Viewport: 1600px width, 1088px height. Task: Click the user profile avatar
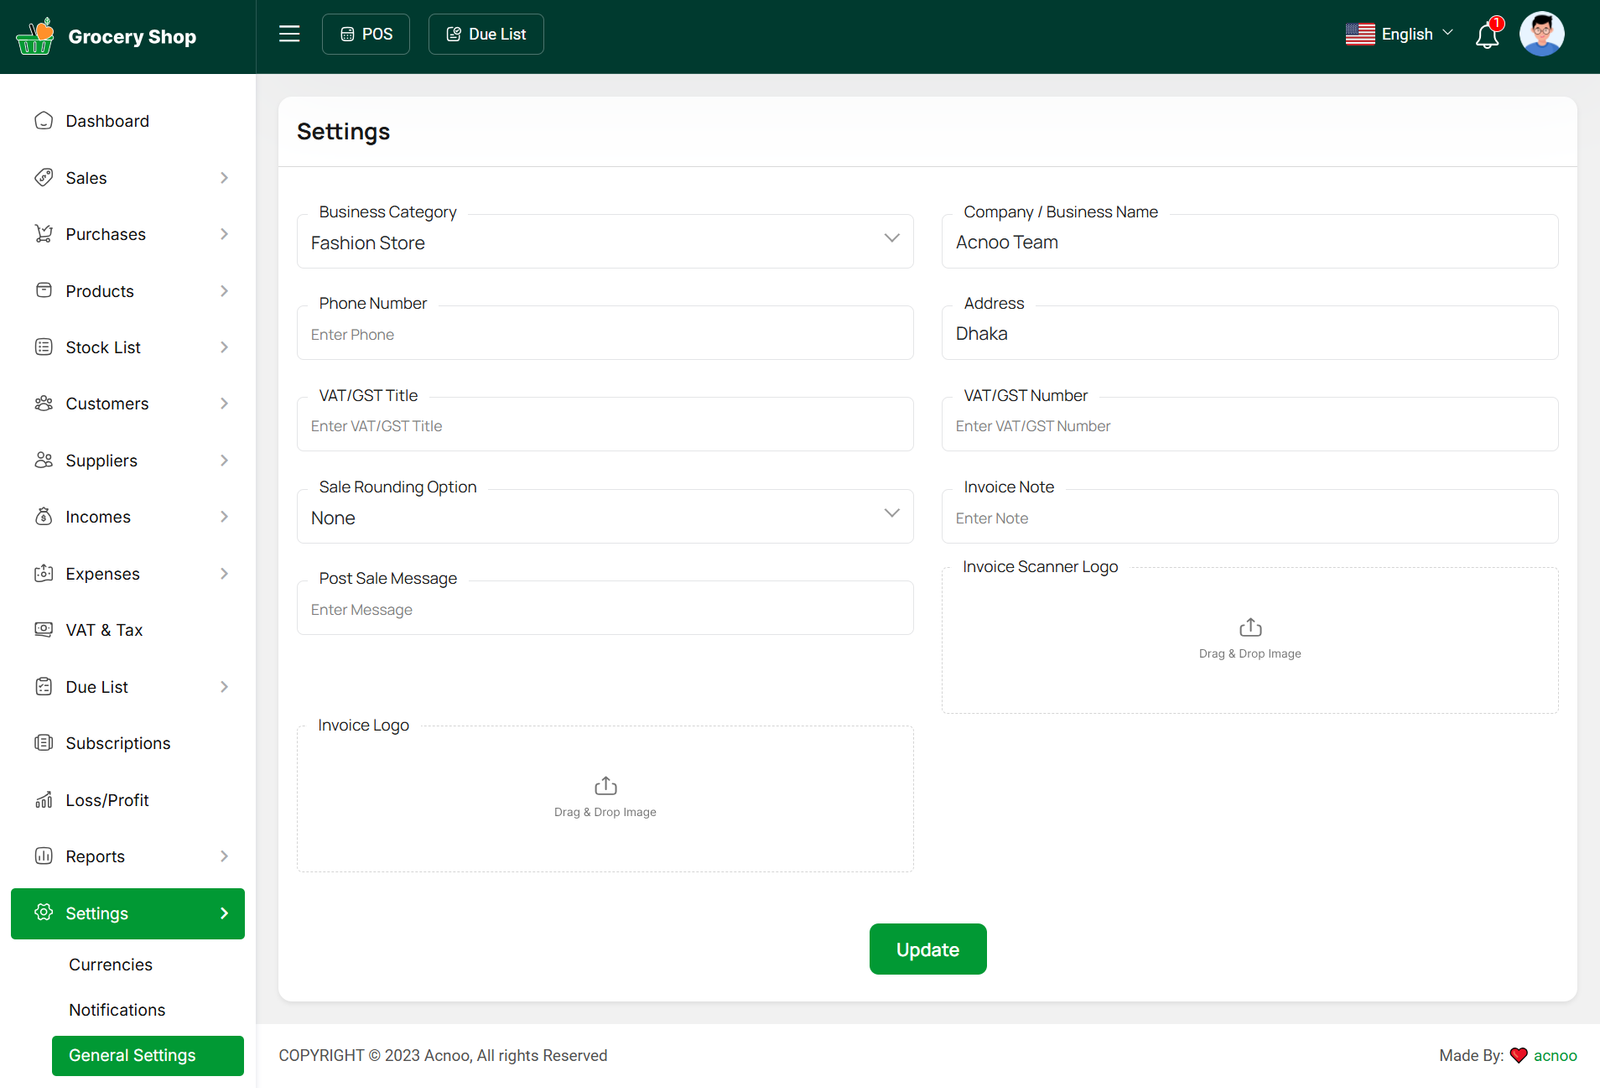(1541, 35)
